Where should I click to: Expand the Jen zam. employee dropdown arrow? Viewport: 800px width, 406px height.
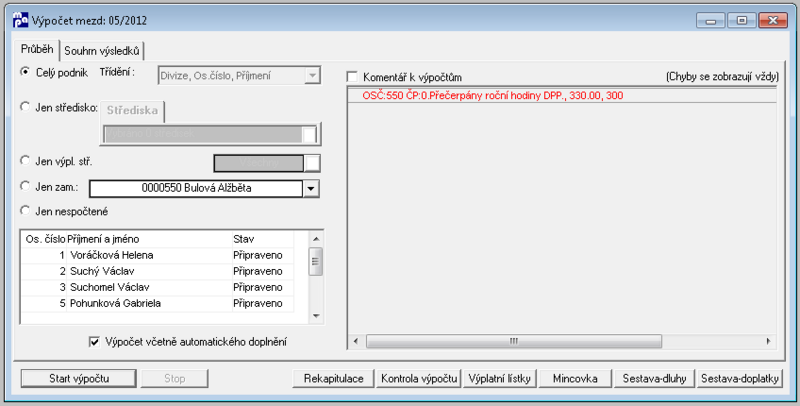tap(311, 188)
